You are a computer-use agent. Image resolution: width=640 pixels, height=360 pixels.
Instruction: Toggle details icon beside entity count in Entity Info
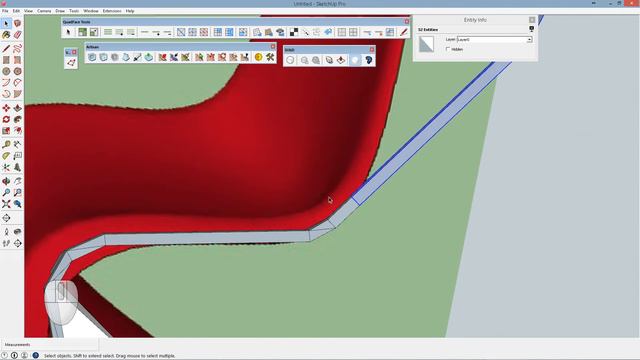click(531, 29)
